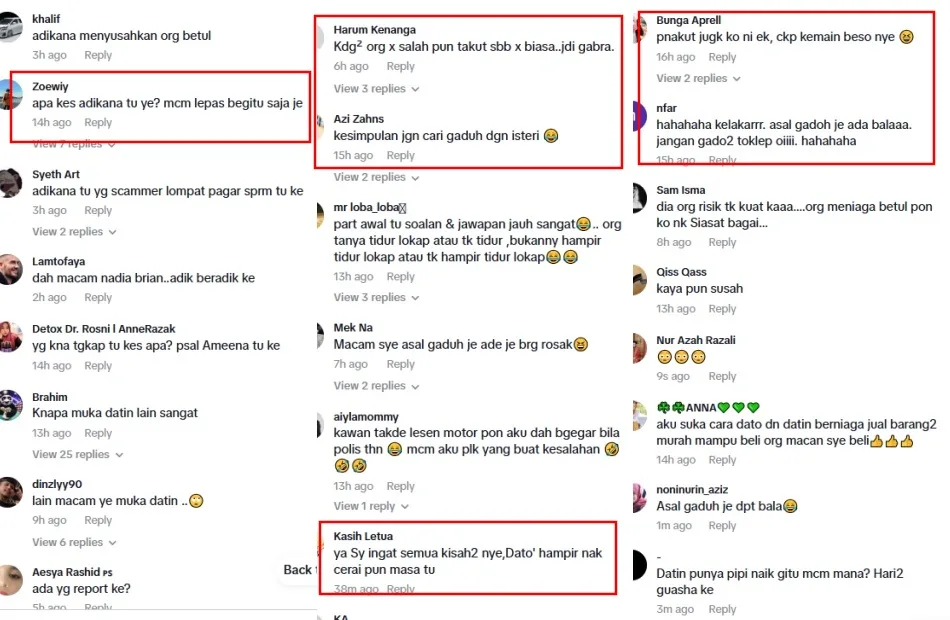Show 2 replies under Bunga Aprell
The width and height of the screenshot is (950, 620).
pos(698,78)
